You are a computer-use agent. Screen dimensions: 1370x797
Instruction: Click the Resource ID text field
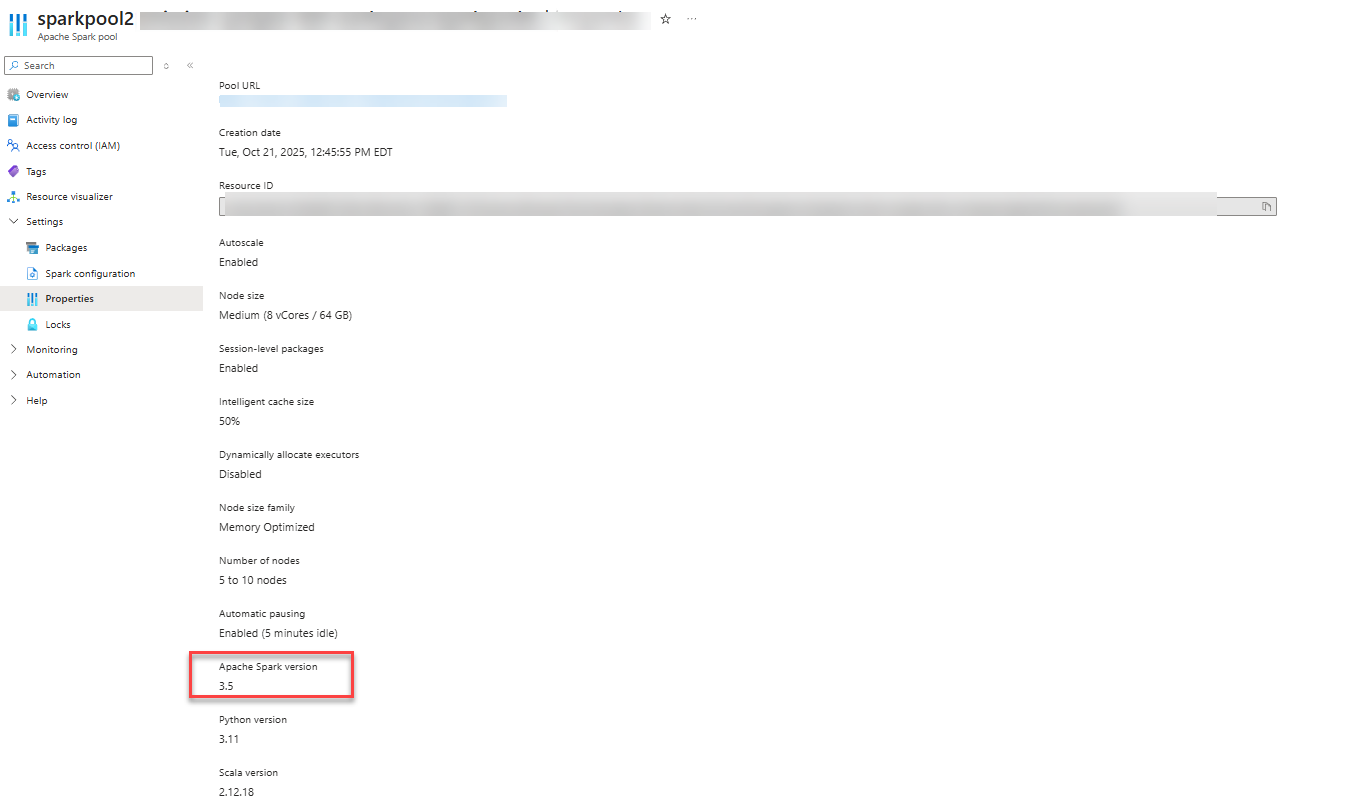[x=747, y=207]
